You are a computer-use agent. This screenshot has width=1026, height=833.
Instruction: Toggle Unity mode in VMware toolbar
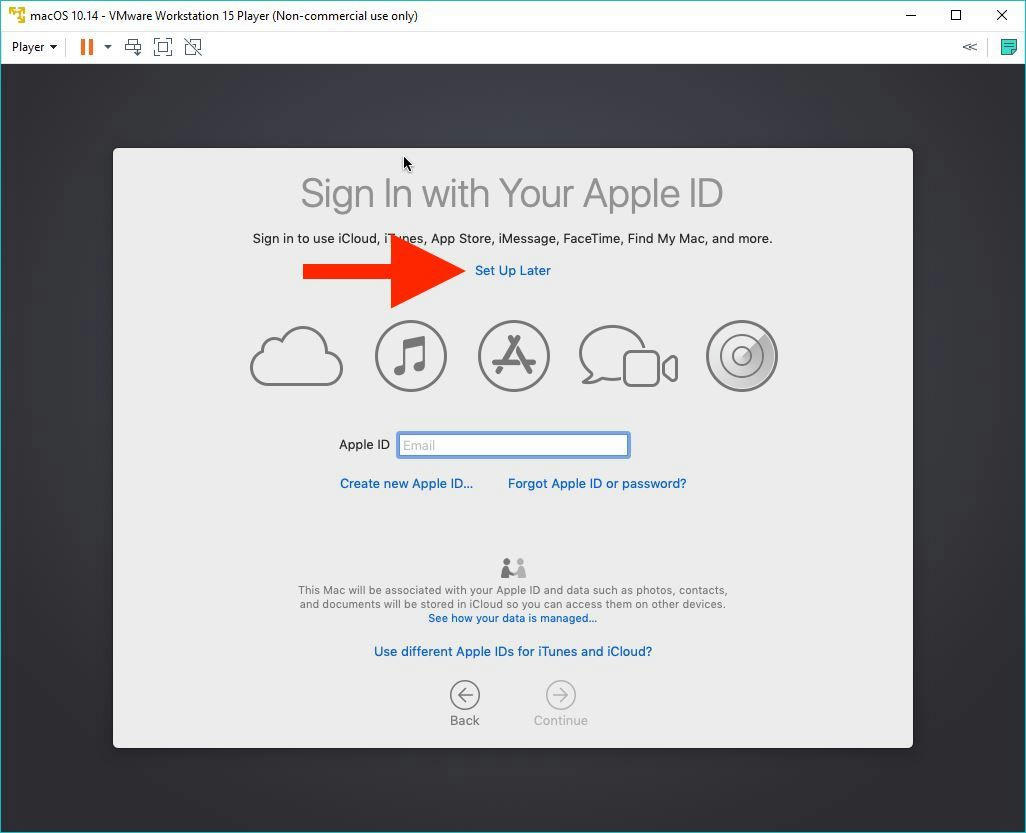pyautogui.click(x=193, y=47)
